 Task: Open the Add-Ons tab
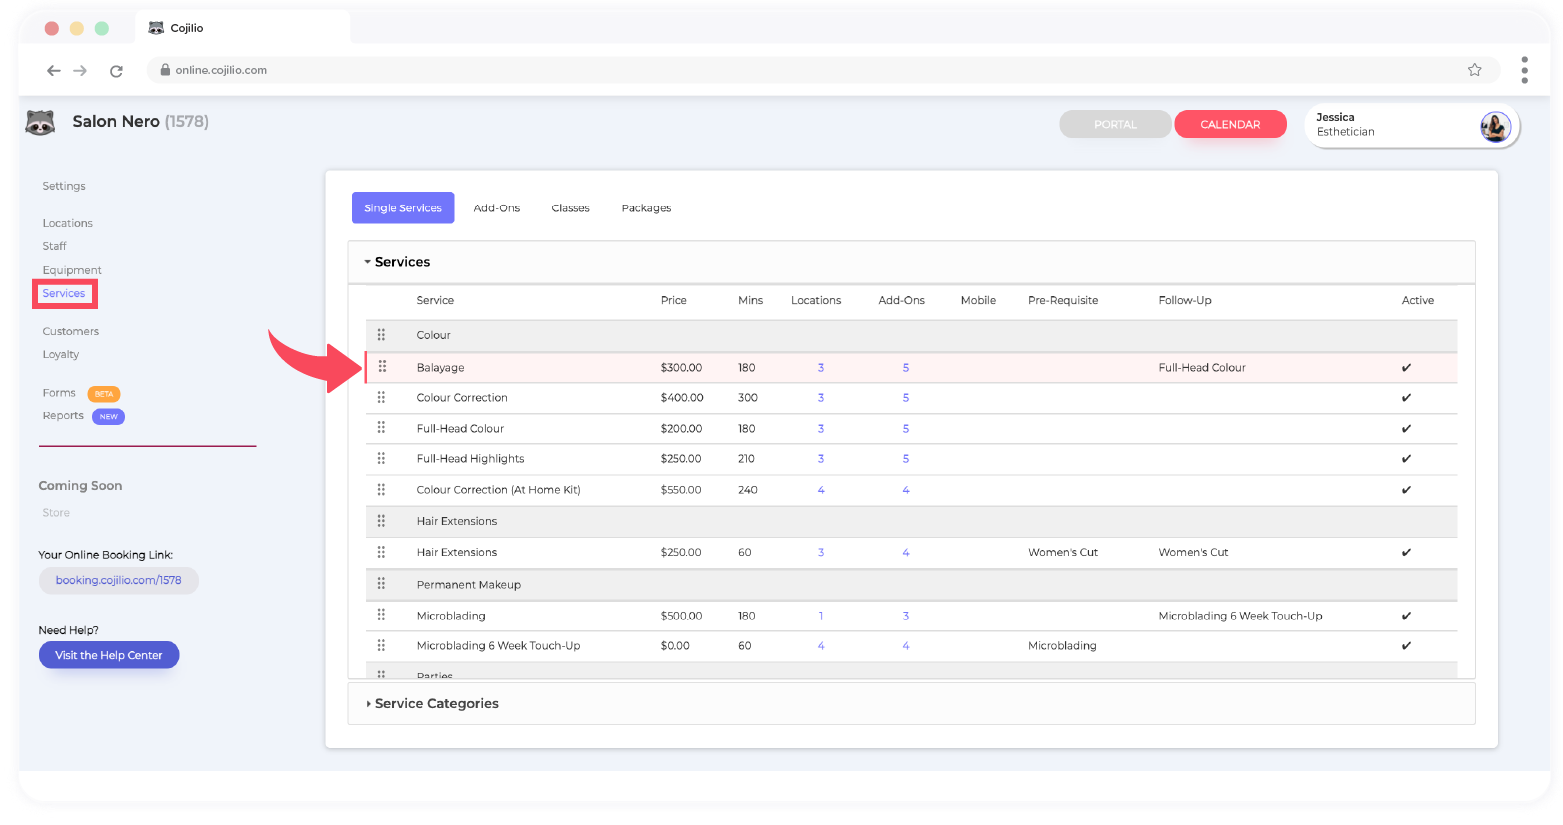pyautogui.click(x=497, y=208)
